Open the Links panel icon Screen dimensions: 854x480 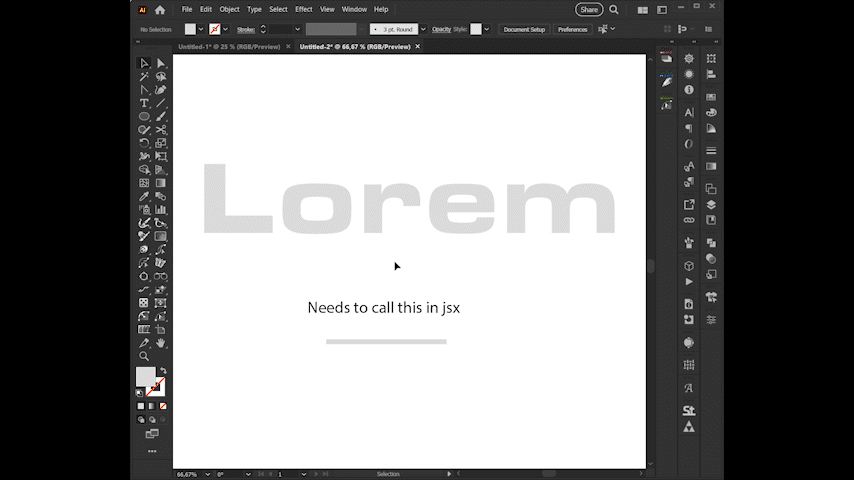point(689,220)
